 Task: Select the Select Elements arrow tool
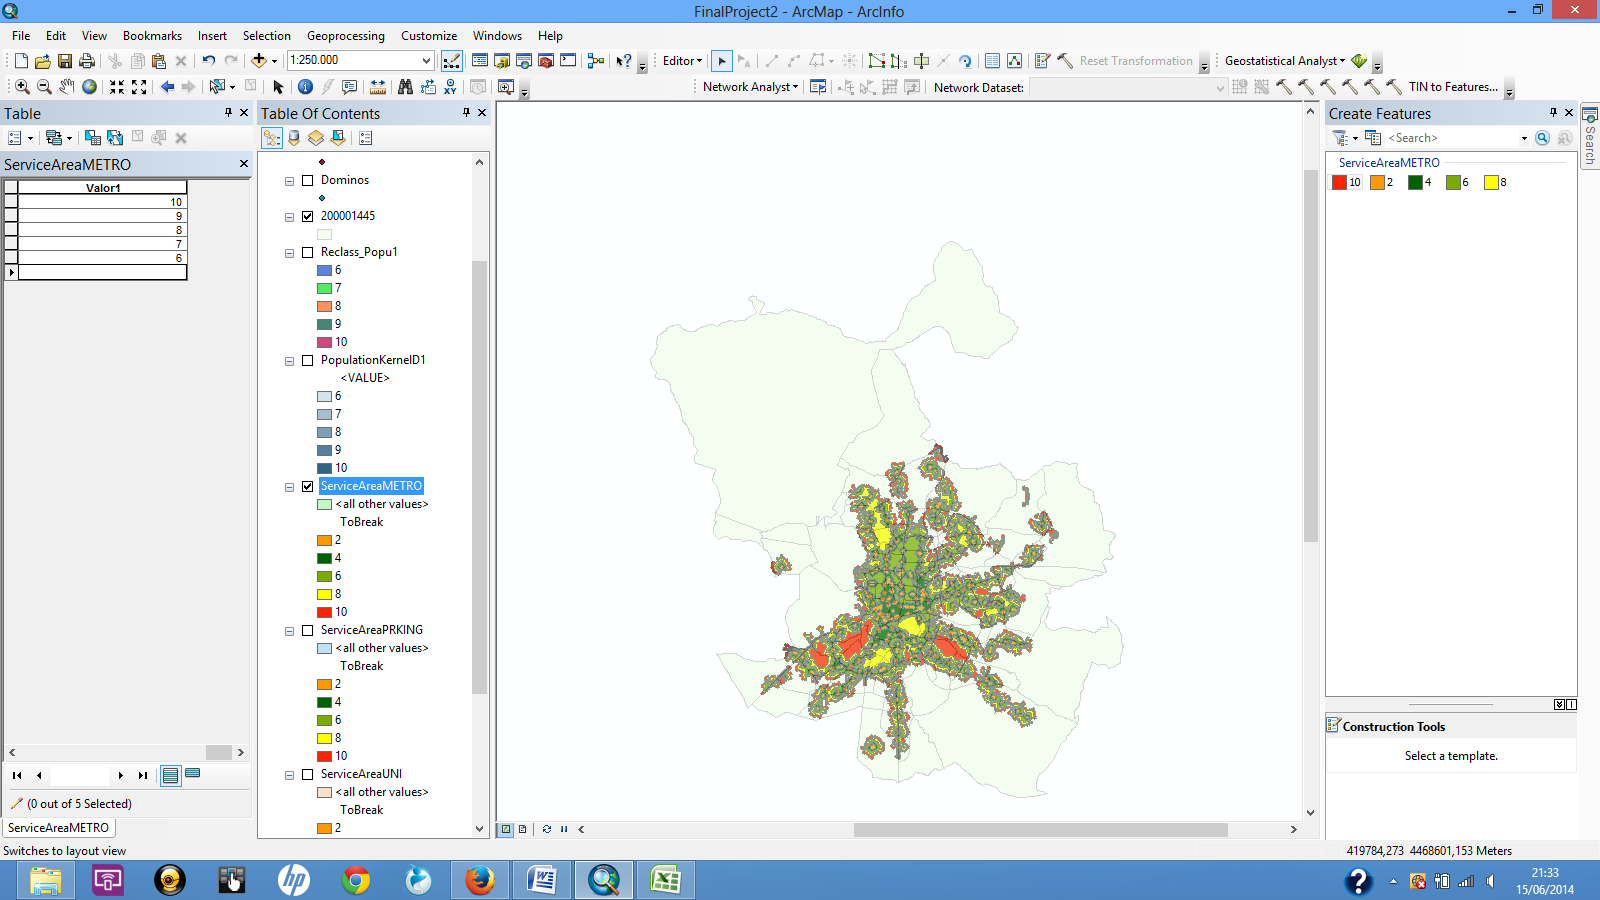coord(278,87)
